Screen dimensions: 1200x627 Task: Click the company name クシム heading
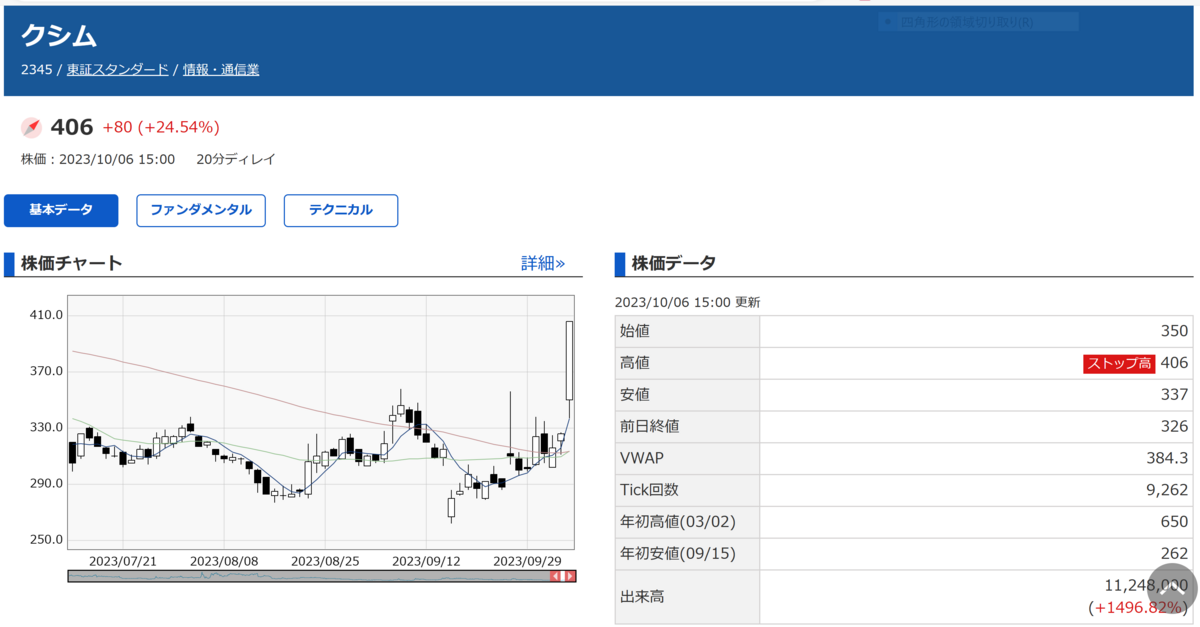(59, 36)
